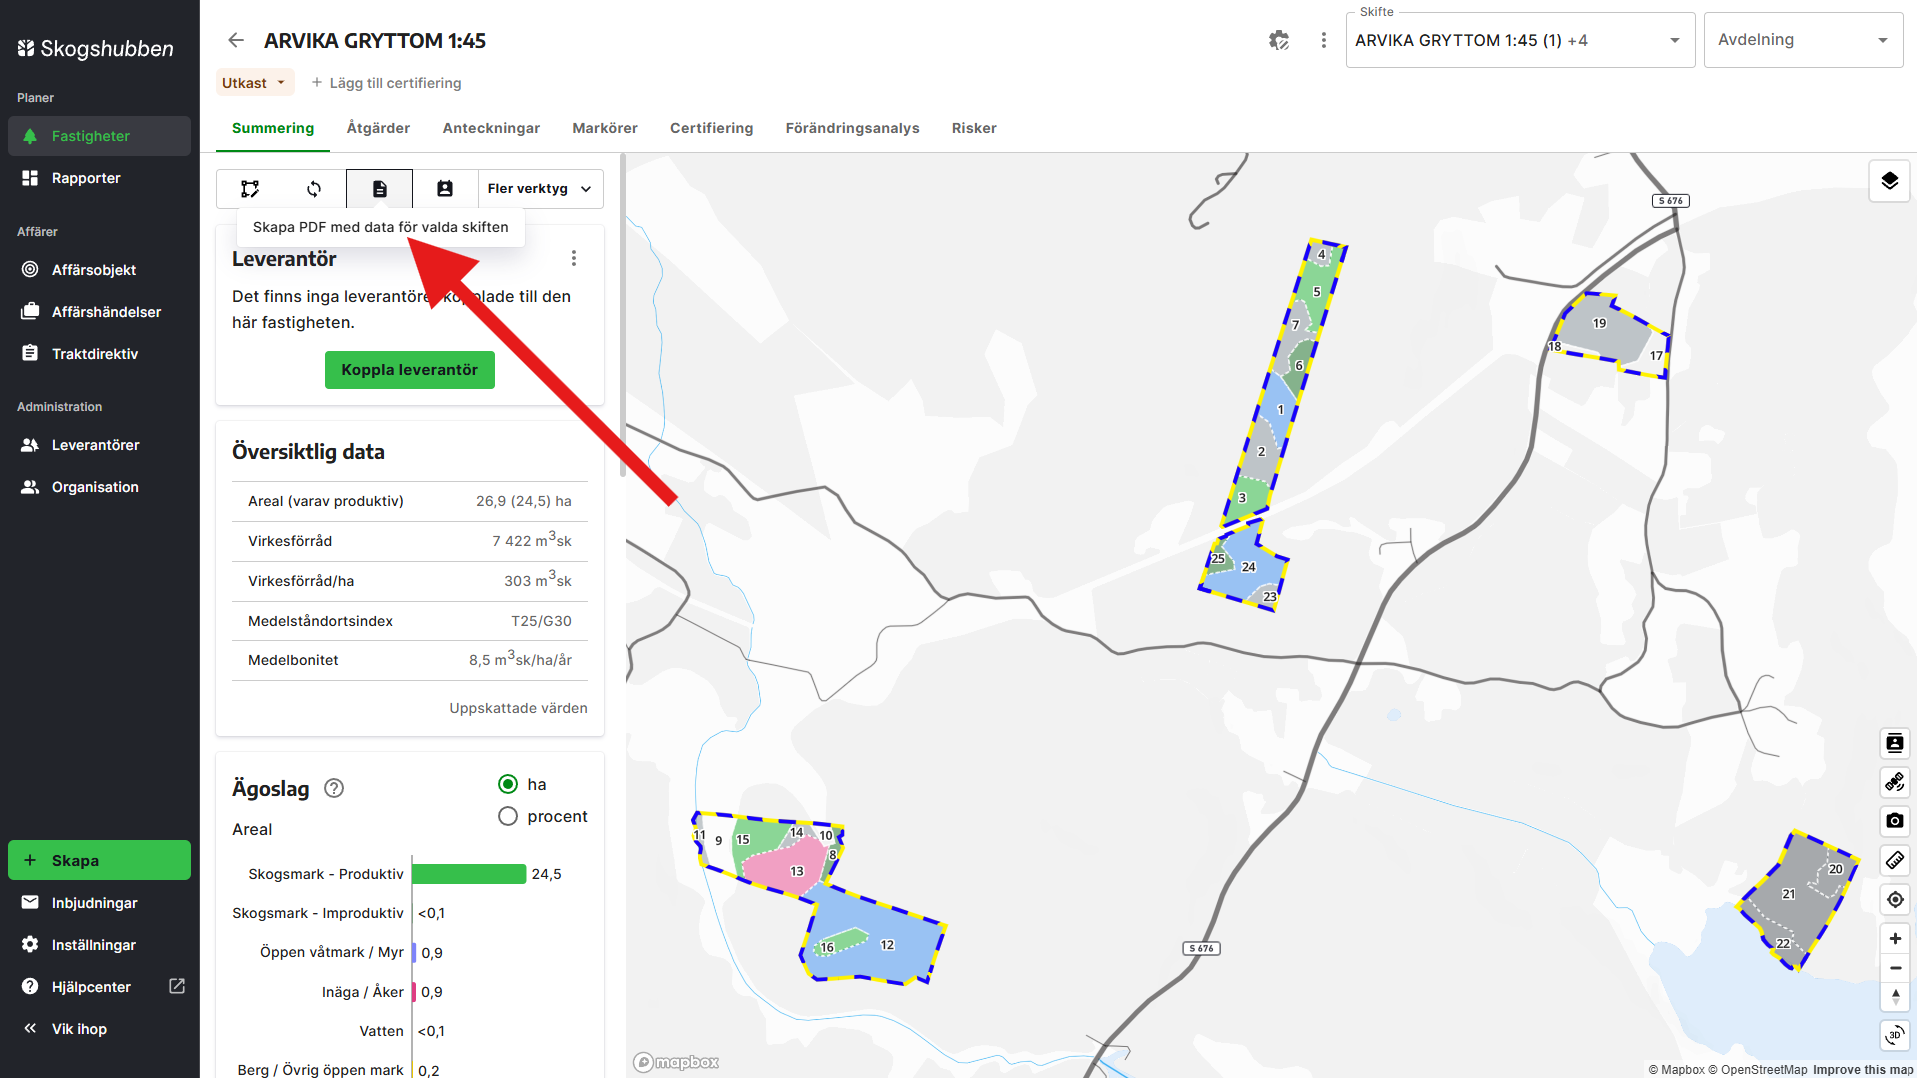Create PDF with data for selected skiften
Viewport: 1917px width, 1078px height.
(380, 189)
